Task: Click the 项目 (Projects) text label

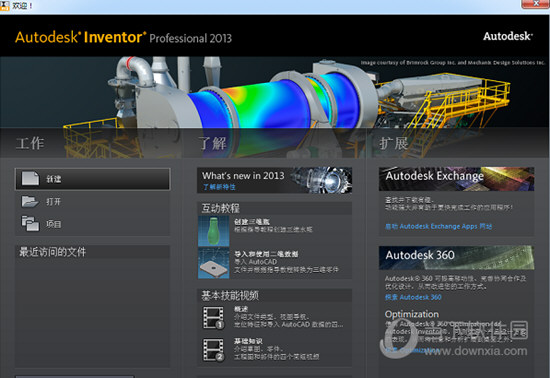Action: [53, 224]
